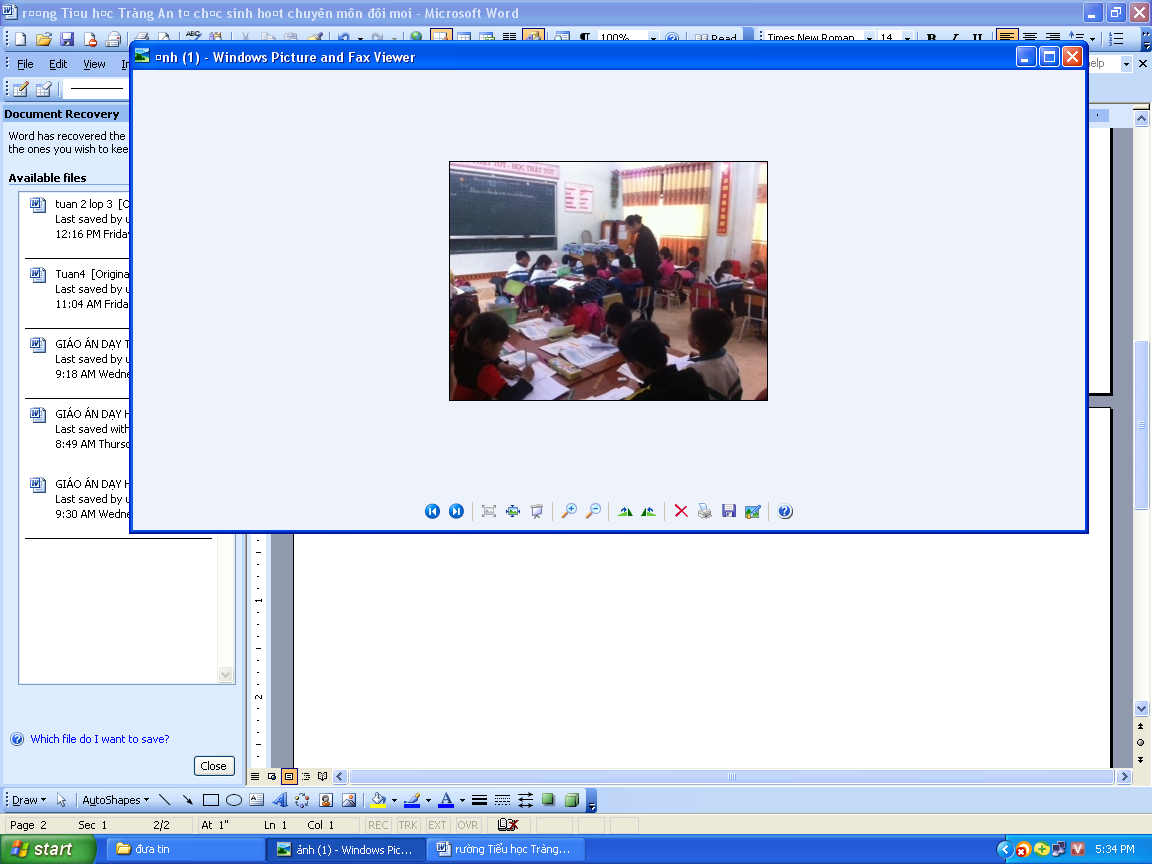
Task: Toggle OVR overtype mode in status bar
Action: [468, 825]
